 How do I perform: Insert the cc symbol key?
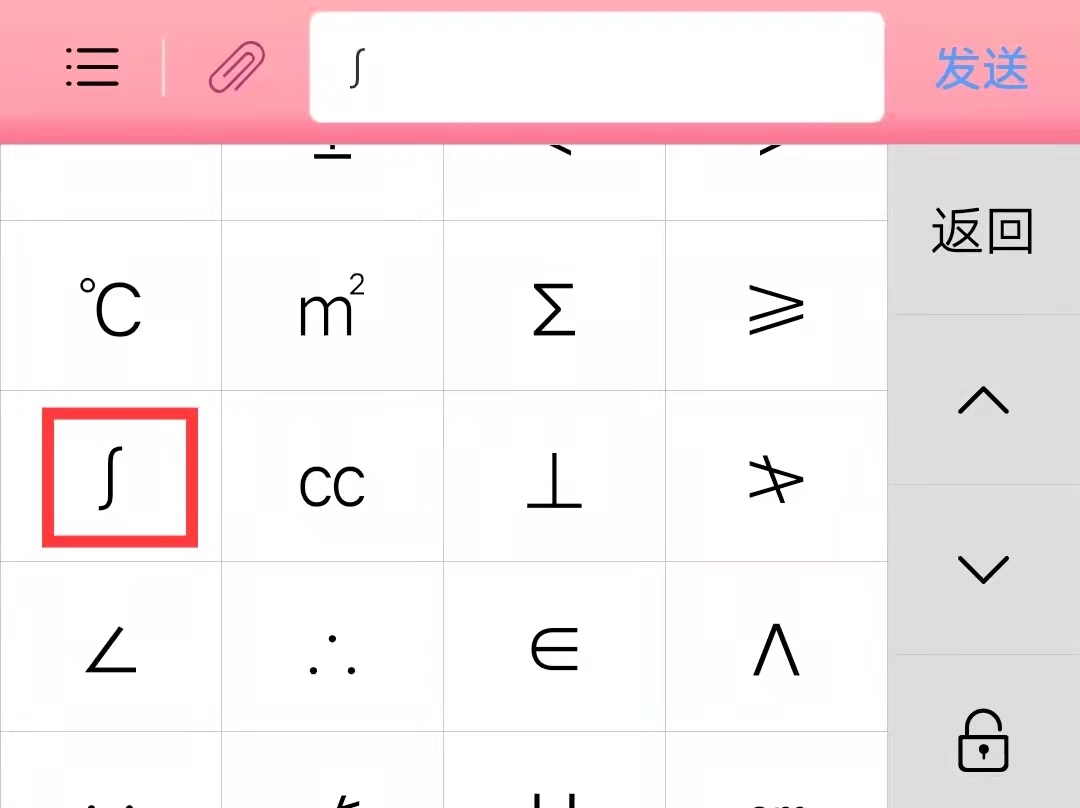[x=333, y=477]
